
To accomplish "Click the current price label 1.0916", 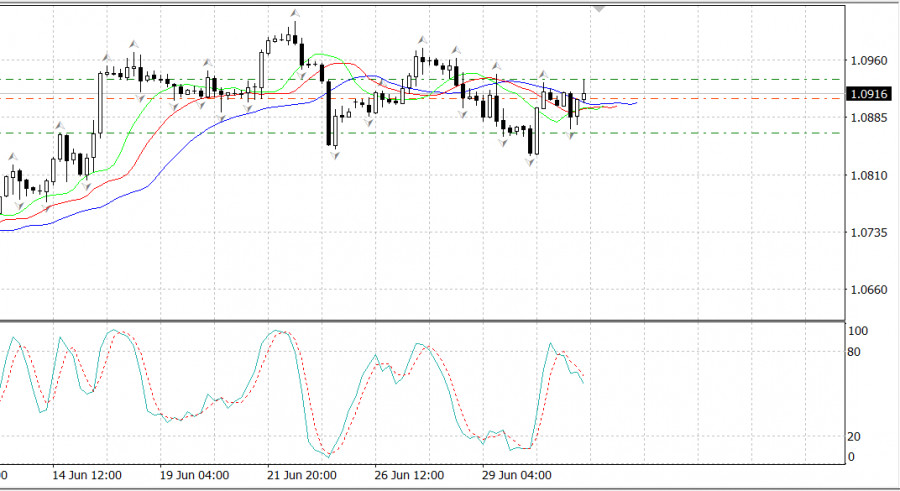I will tap(865, 94).
